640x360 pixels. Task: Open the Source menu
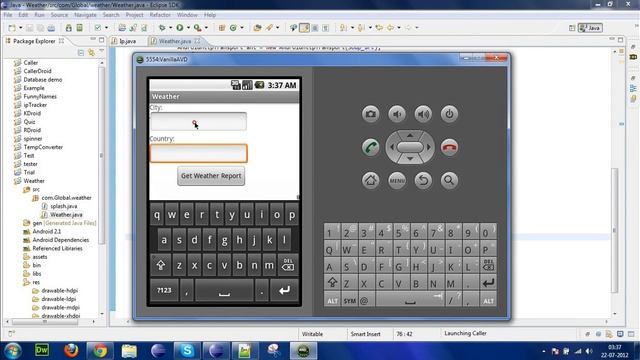[59, 15]
